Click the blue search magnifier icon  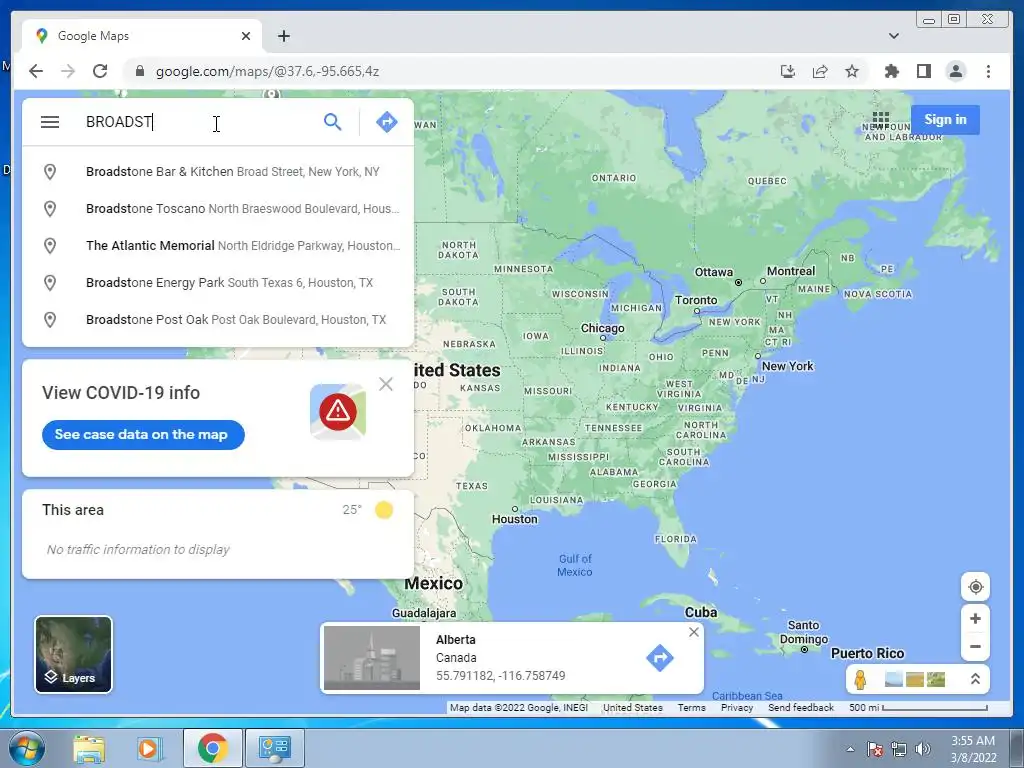click(x=332, y=121)
